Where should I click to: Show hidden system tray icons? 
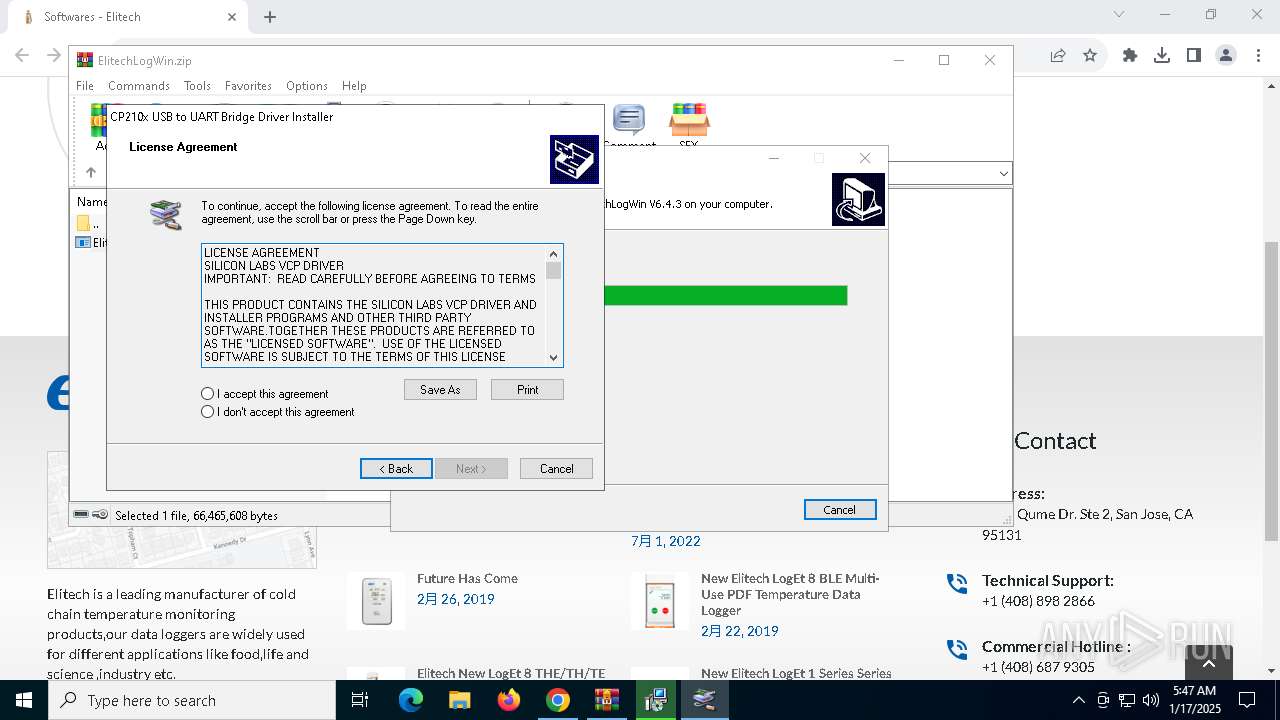[x=1079, y=700]
